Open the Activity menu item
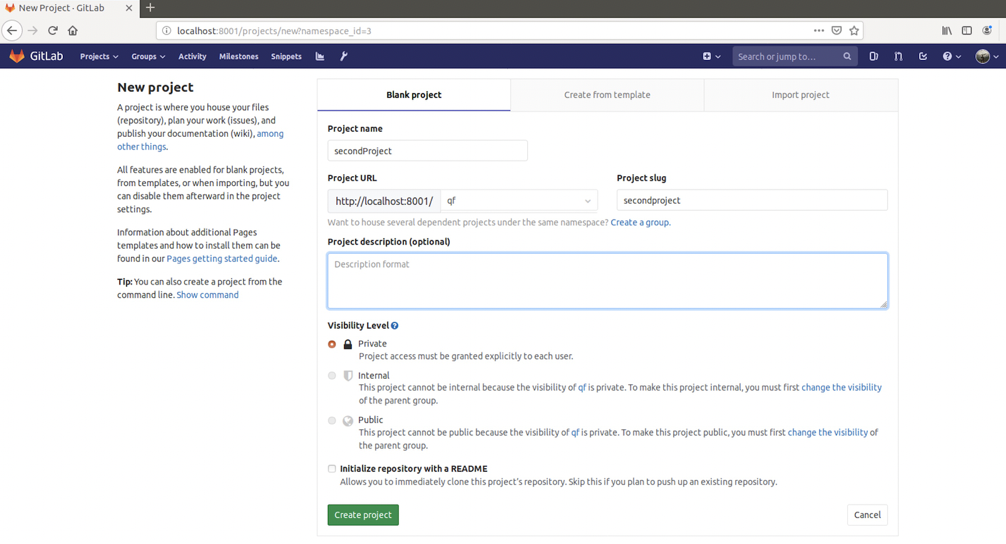The height and width of the screenshot is (544, 1006). [192, 56]
